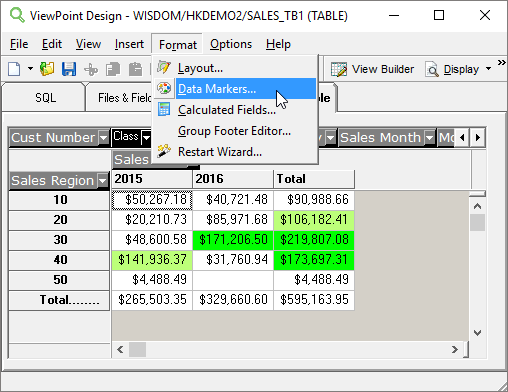Select grand total cell $595,163.95
Screen dimensions: 508x392
pyautogui.click(x=314, y=300)
